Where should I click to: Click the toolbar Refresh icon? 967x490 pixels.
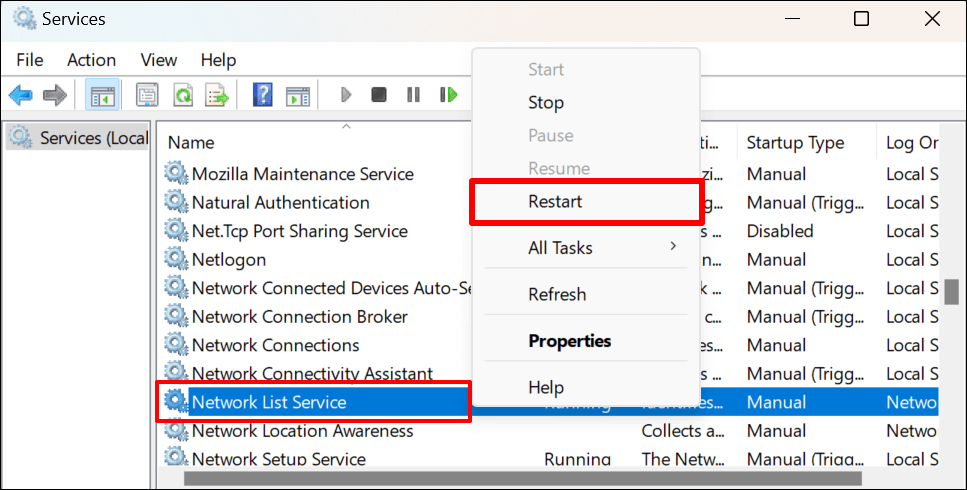183,95
